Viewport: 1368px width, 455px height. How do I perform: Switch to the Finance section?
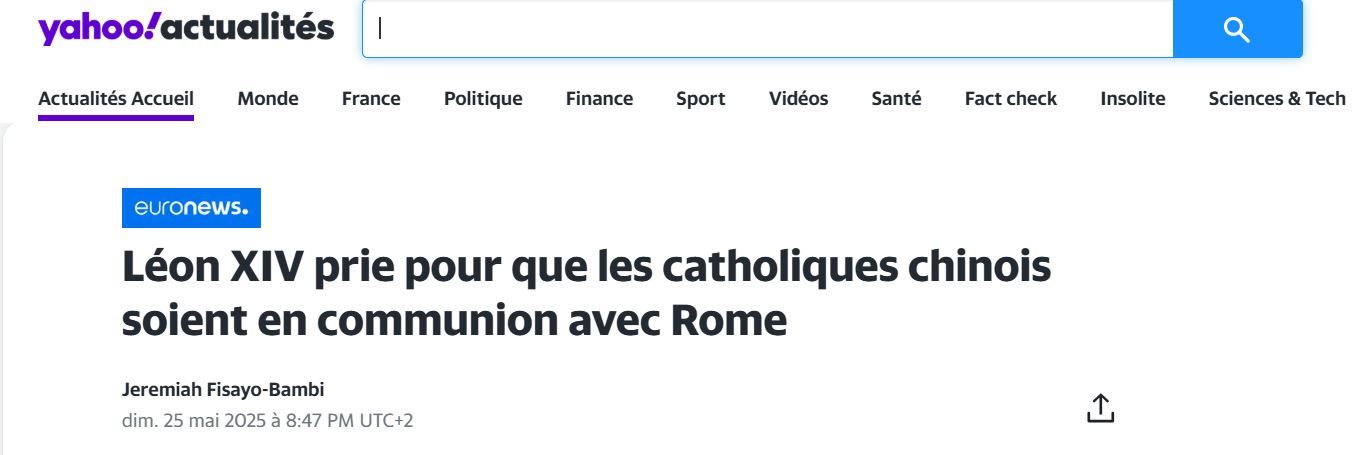(x=599, y=98)
